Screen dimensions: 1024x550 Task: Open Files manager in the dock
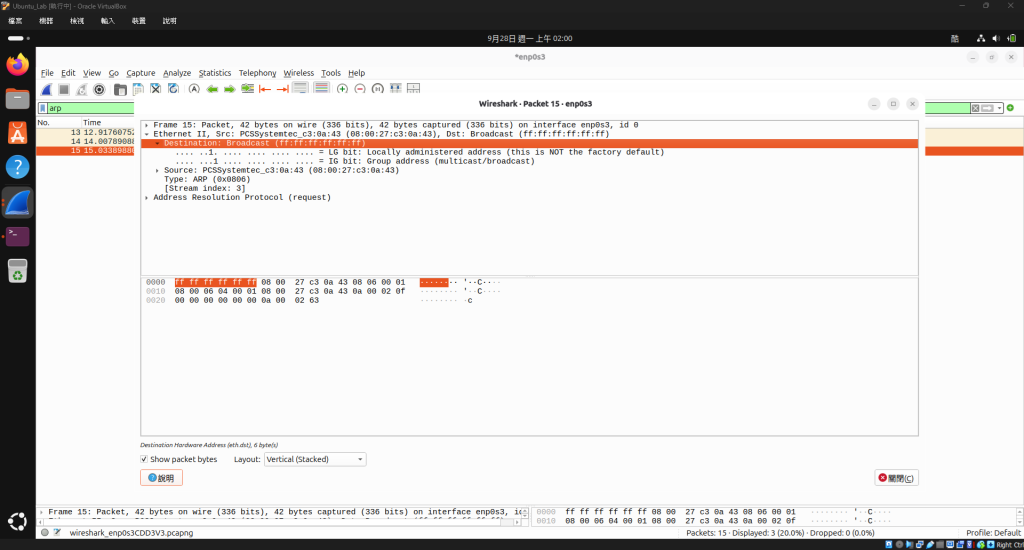pos(18,99)
